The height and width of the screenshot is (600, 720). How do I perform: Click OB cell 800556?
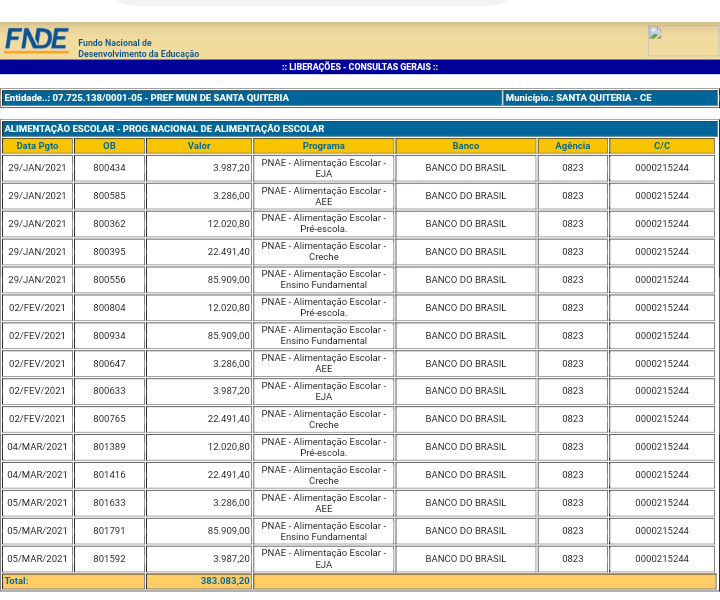coord(109,280)
